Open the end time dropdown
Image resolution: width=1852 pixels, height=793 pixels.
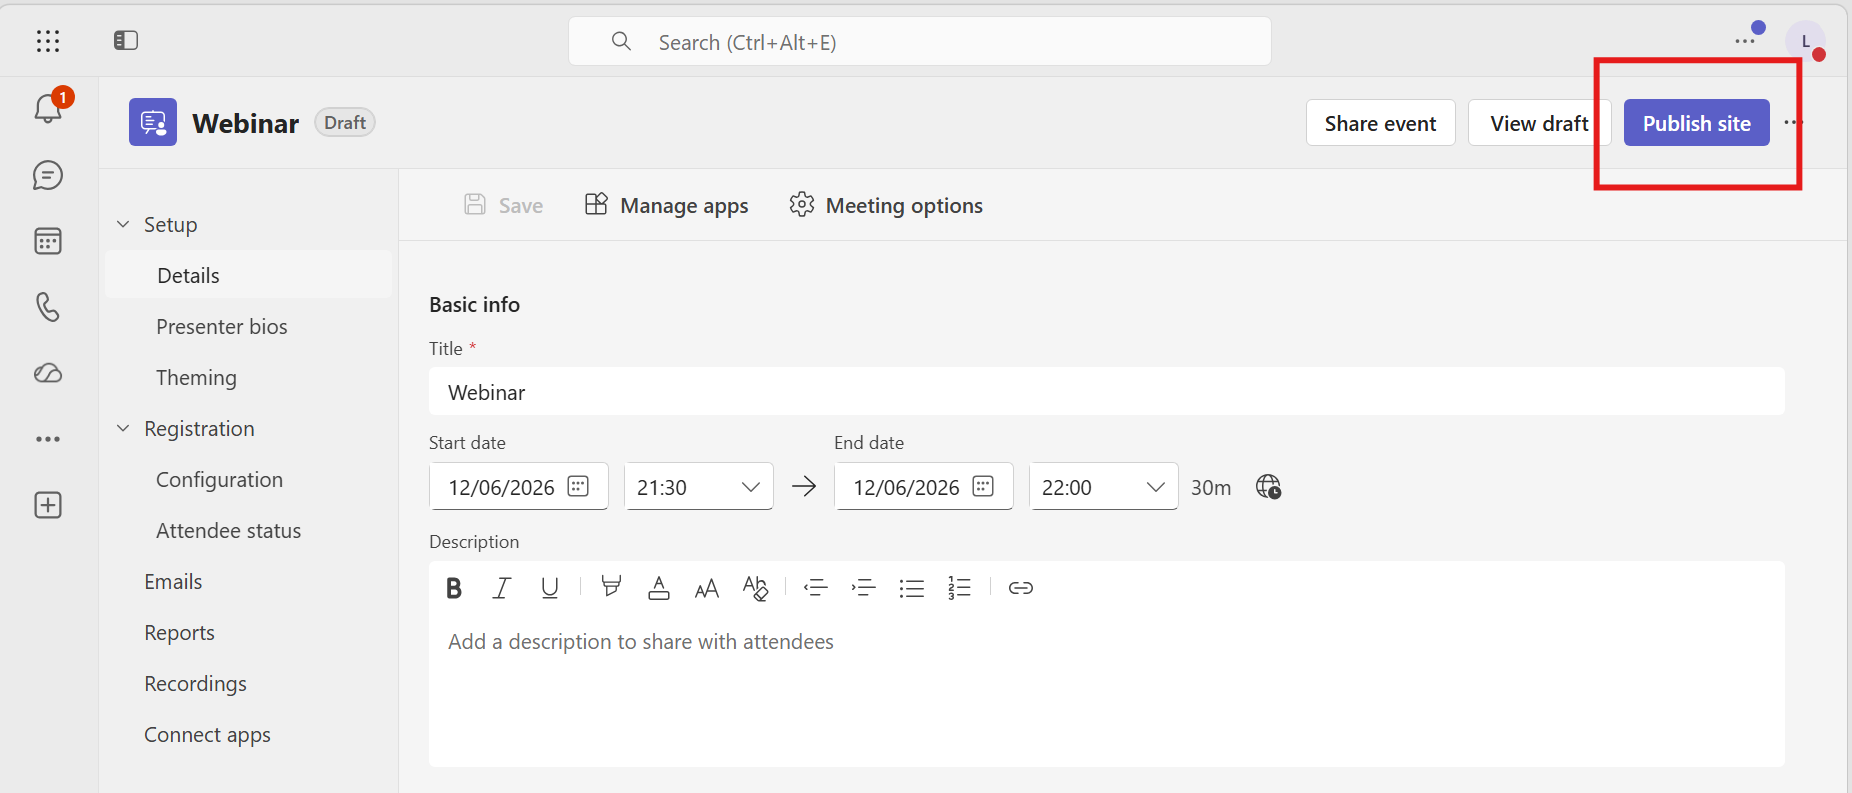pyautogui.click(x=1104, y=487)
